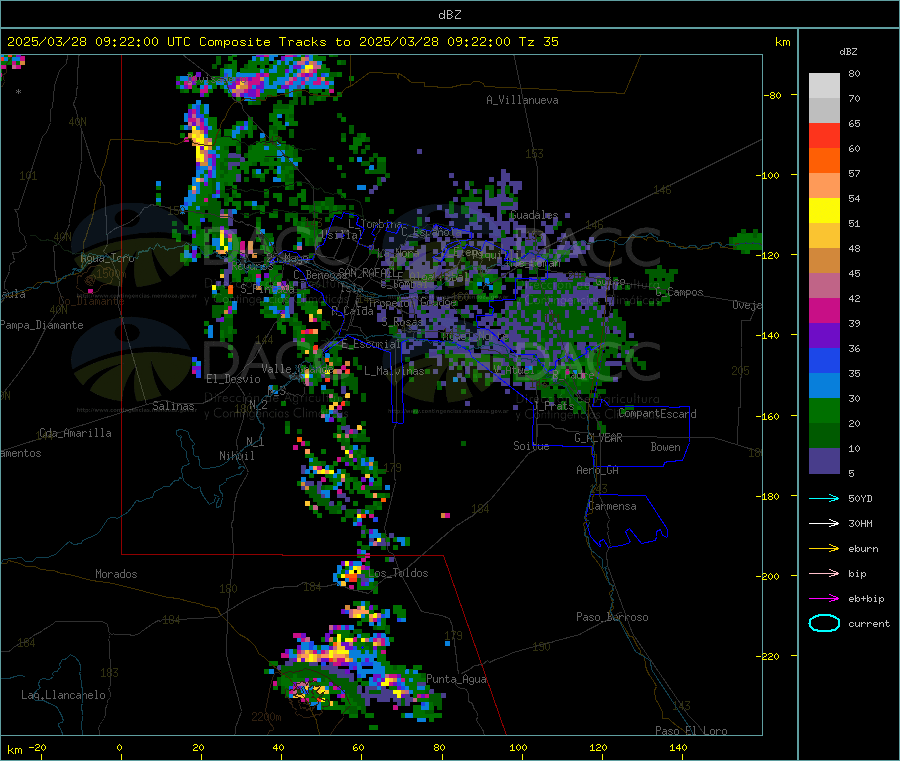Click the 'A_Villanueva' map label
Viewport: 900px width, 761px height.
click(x=522, y=100)
